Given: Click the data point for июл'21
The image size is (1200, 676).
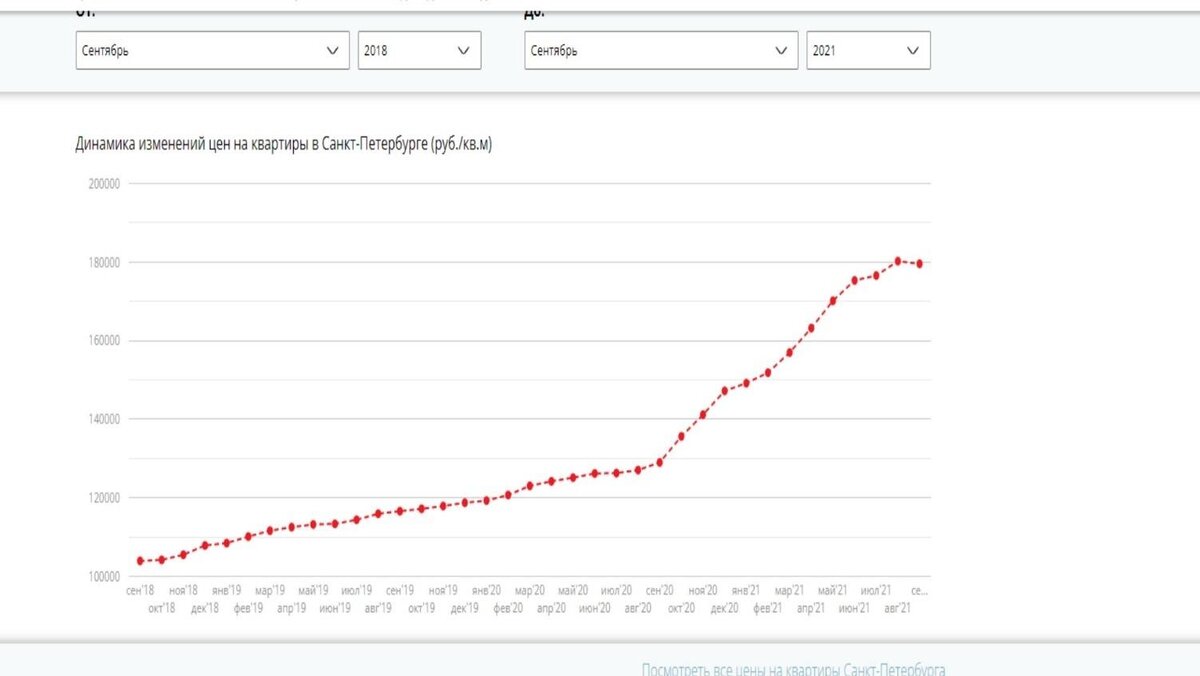Looking at the screenshot, I should (x=876, y=275).
